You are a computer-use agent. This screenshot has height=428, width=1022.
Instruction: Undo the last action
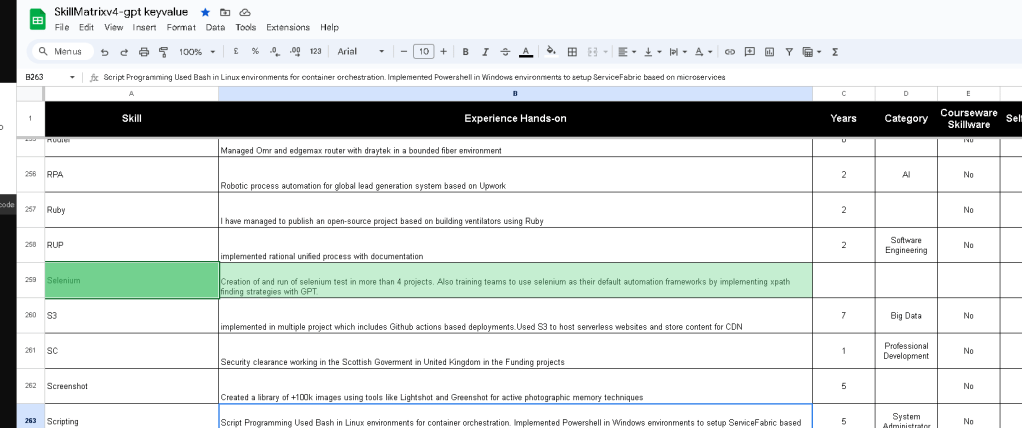tap(104, 51)
